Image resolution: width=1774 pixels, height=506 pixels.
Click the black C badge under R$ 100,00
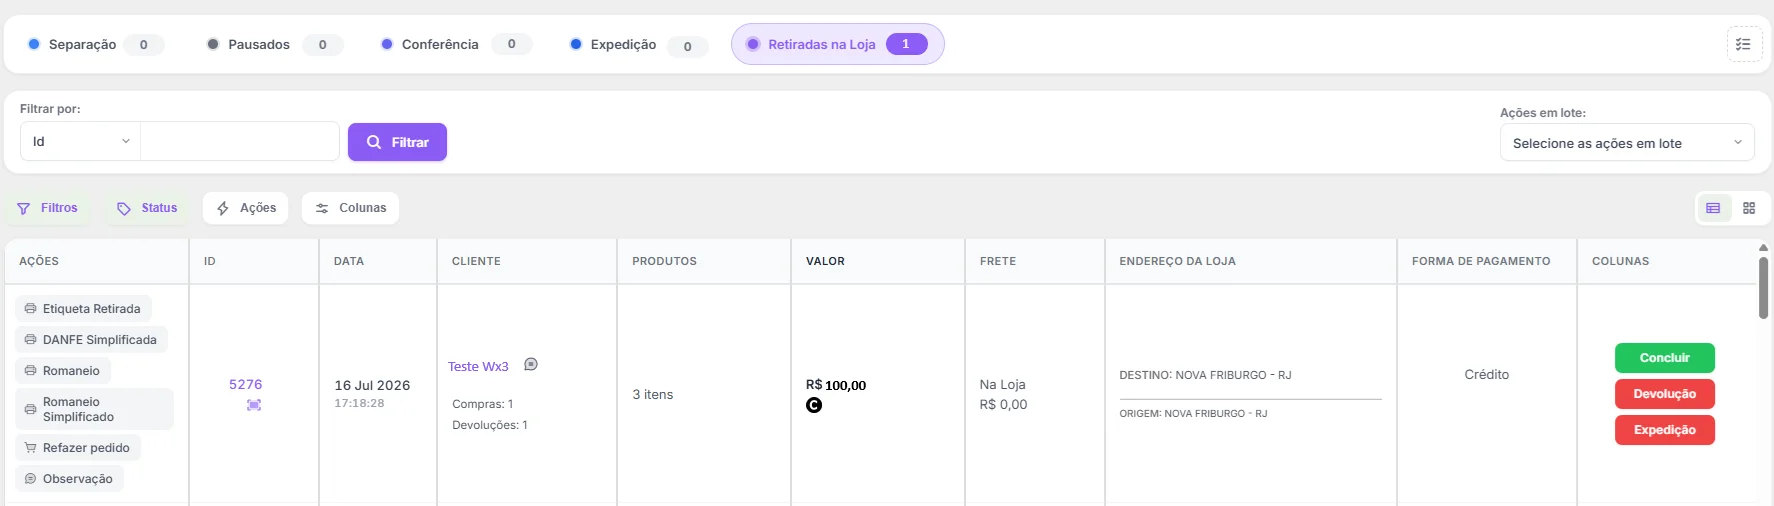tap(814, 405)
